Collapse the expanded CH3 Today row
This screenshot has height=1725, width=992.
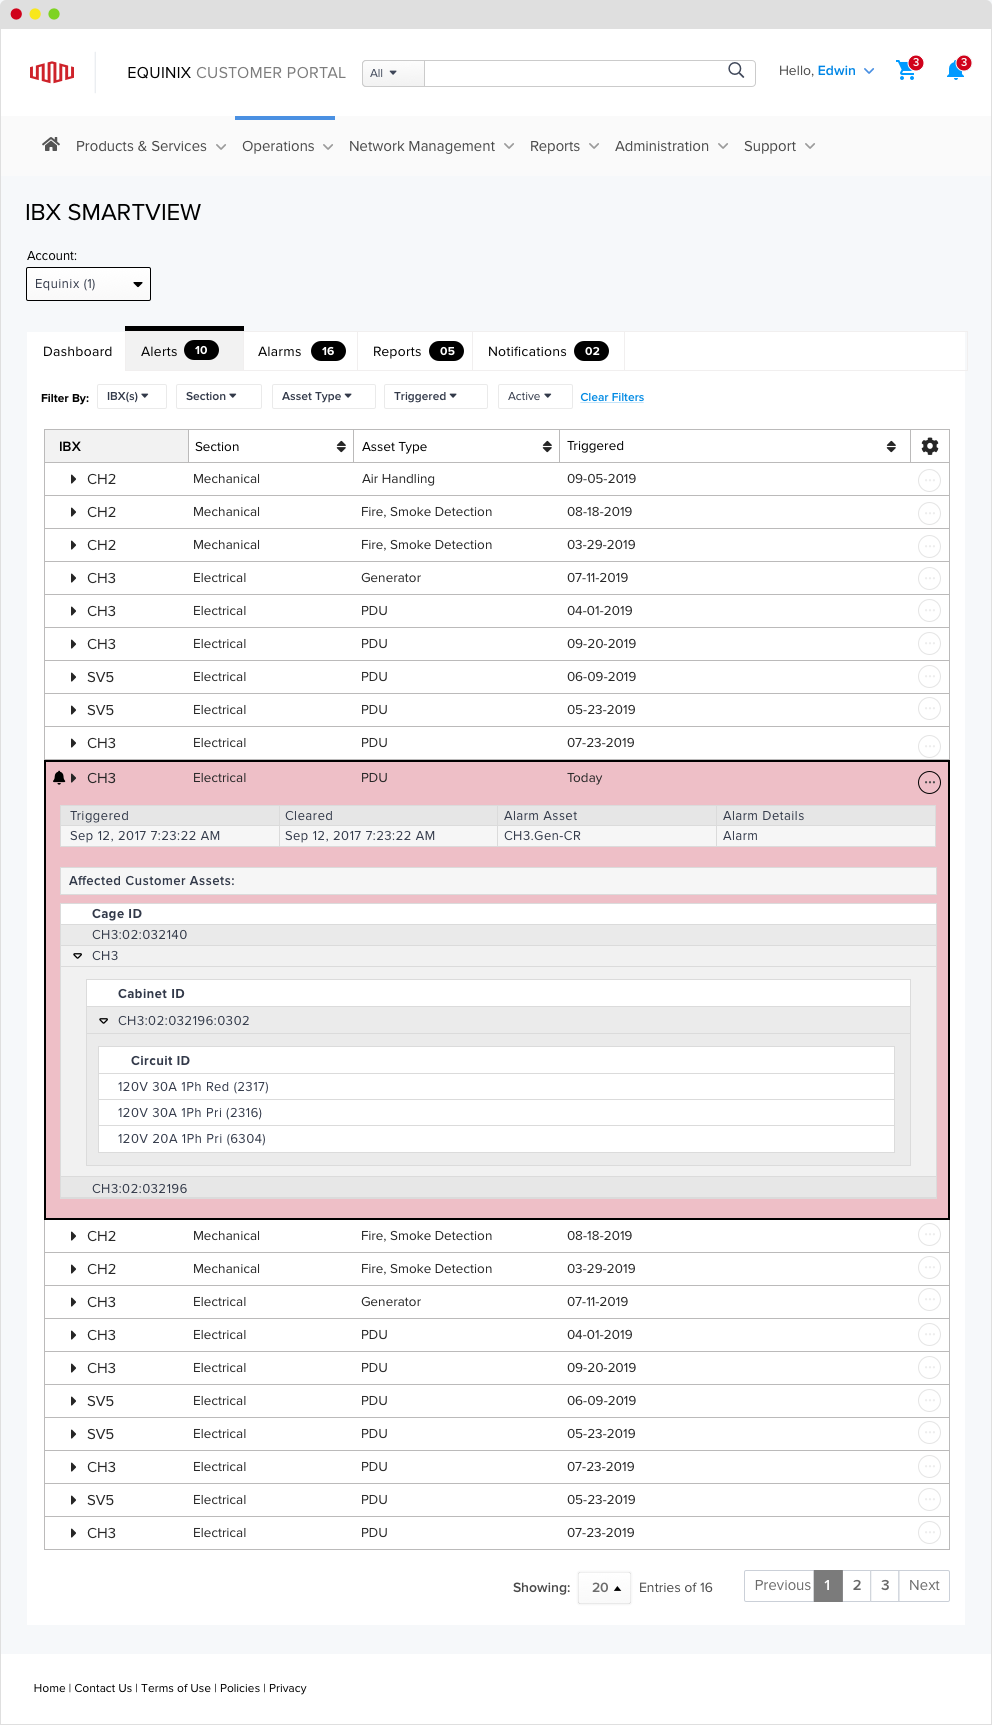tap(73, 778)
